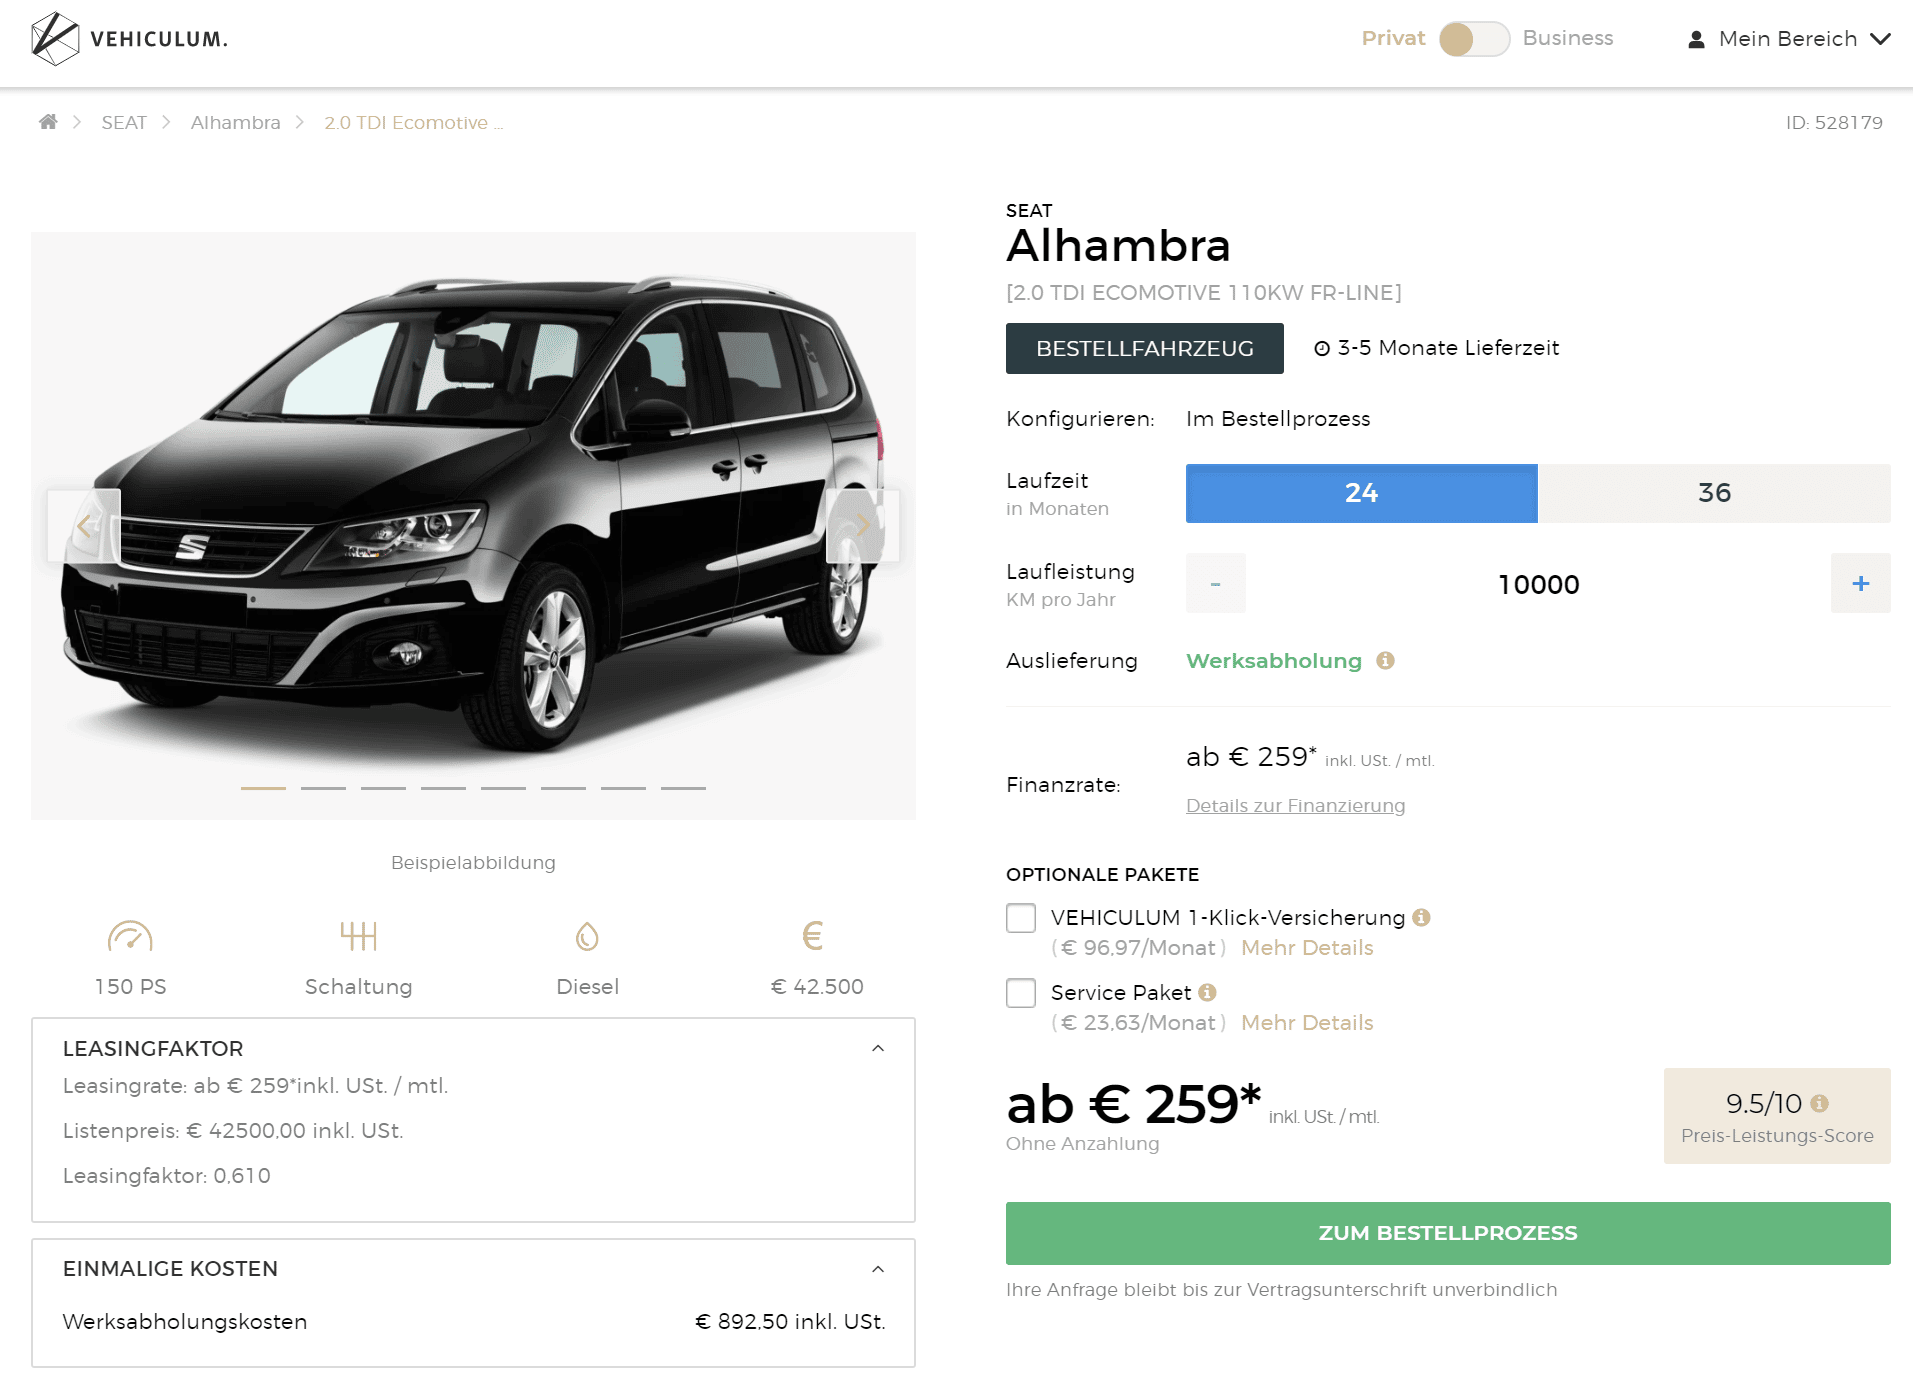Show previous car image with left arrow
Viewport: 1913px width, 1382px height.
pyautogui.click(x=85, y=525)
